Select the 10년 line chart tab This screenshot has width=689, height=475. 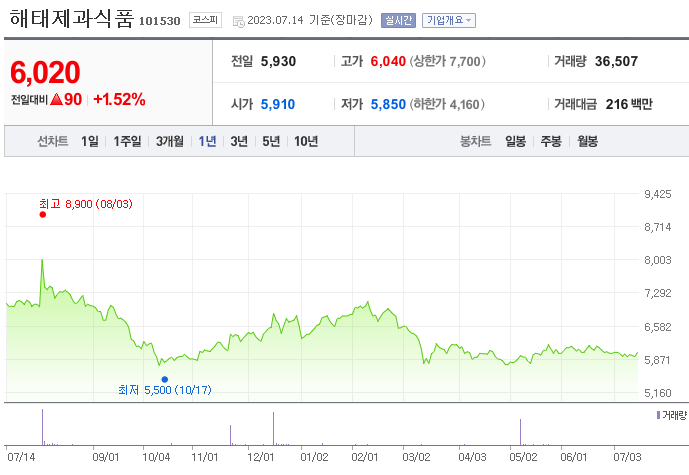(306, 141)
